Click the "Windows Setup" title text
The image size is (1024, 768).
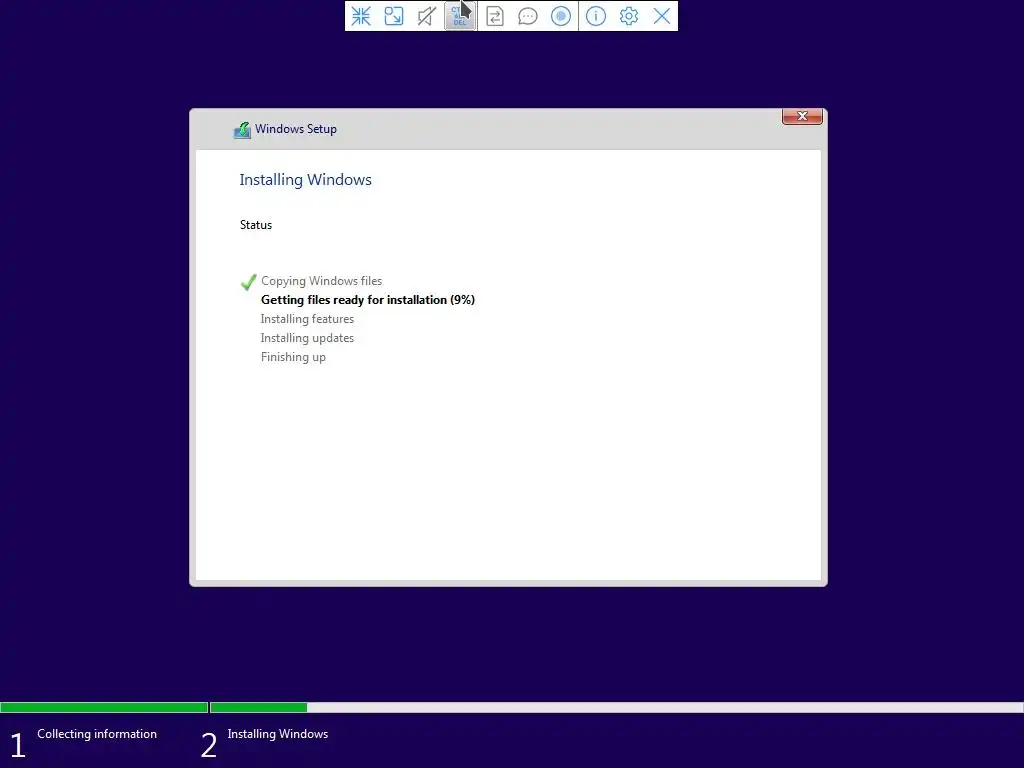tap(296, 129)
